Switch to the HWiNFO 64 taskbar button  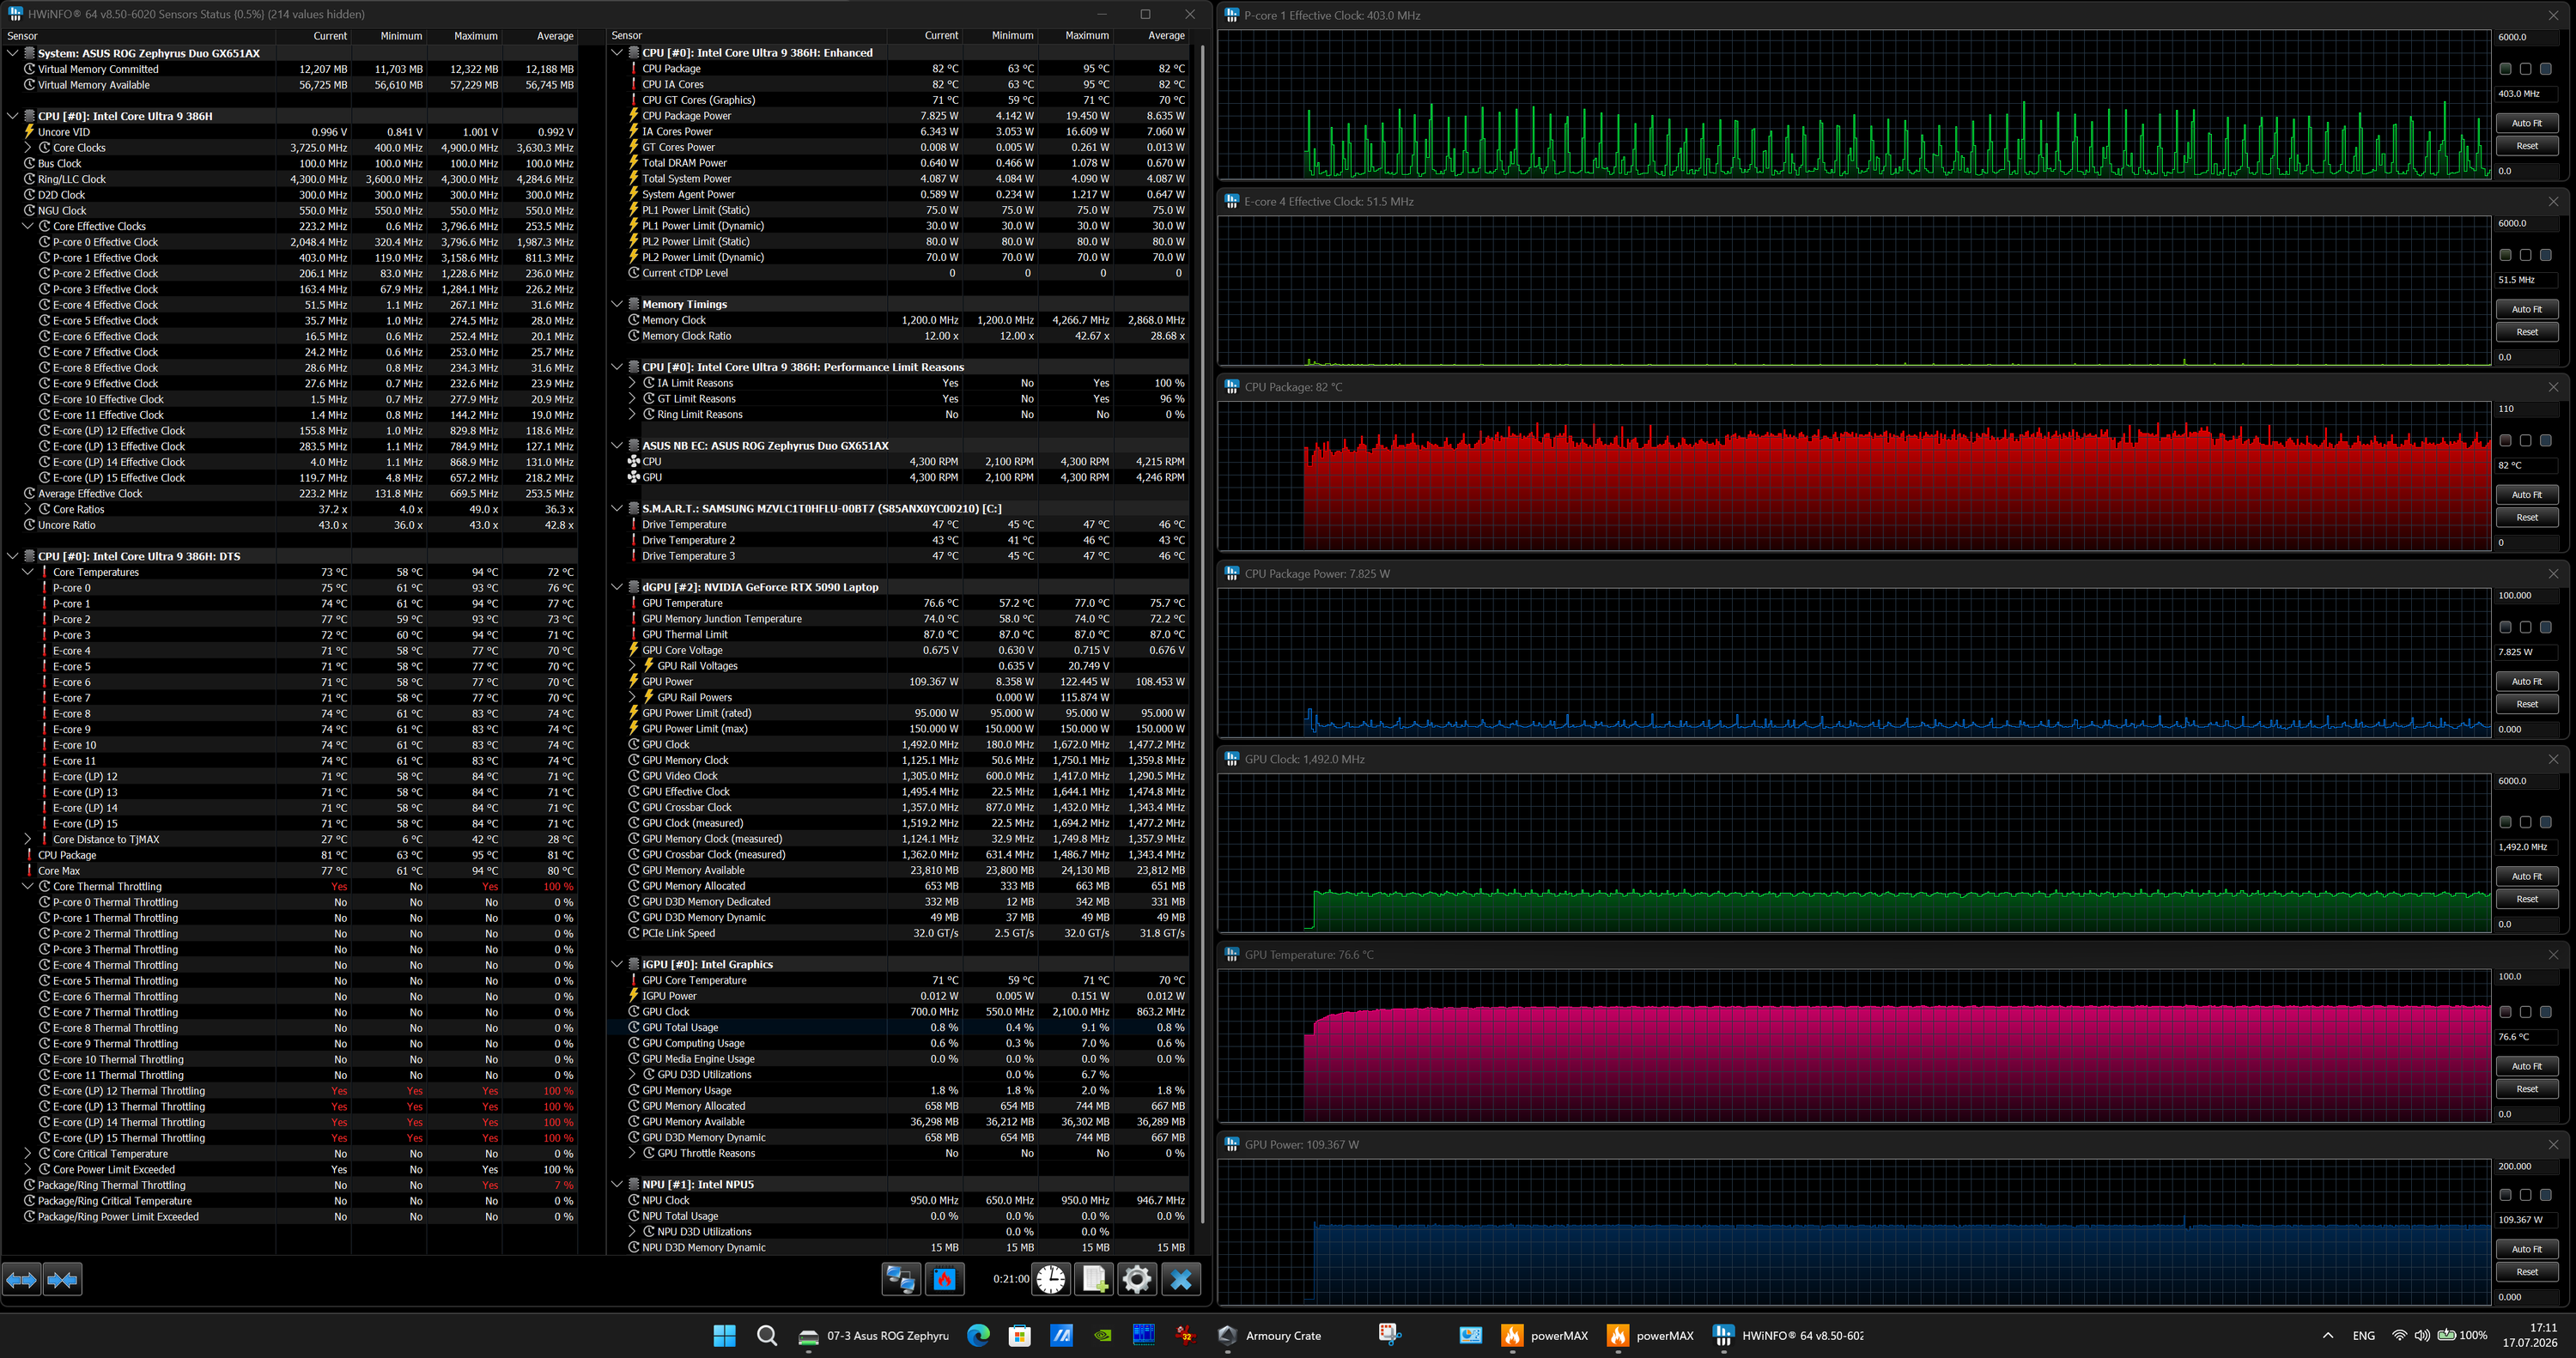tap(1788, 1335)
